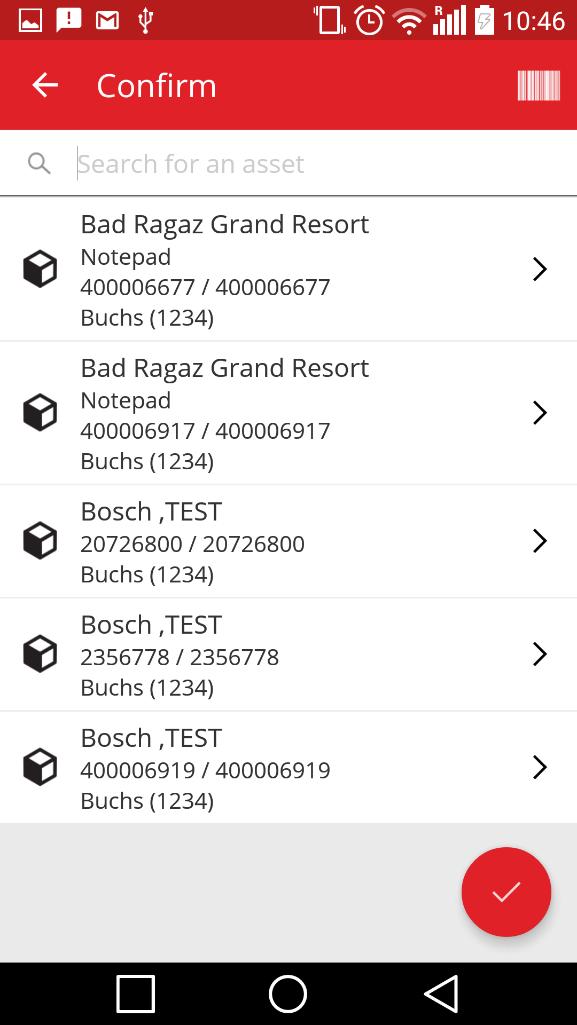This screenshot has width=577, height=1025.
Task: Open chevron for Bosch 400006919
Action: (539, 767)
